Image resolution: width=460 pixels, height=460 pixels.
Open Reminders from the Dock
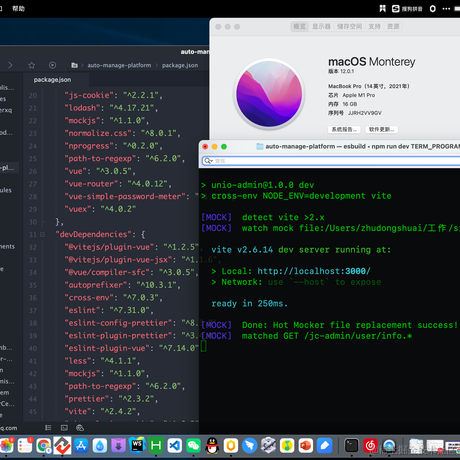click(x=25, y=446)
